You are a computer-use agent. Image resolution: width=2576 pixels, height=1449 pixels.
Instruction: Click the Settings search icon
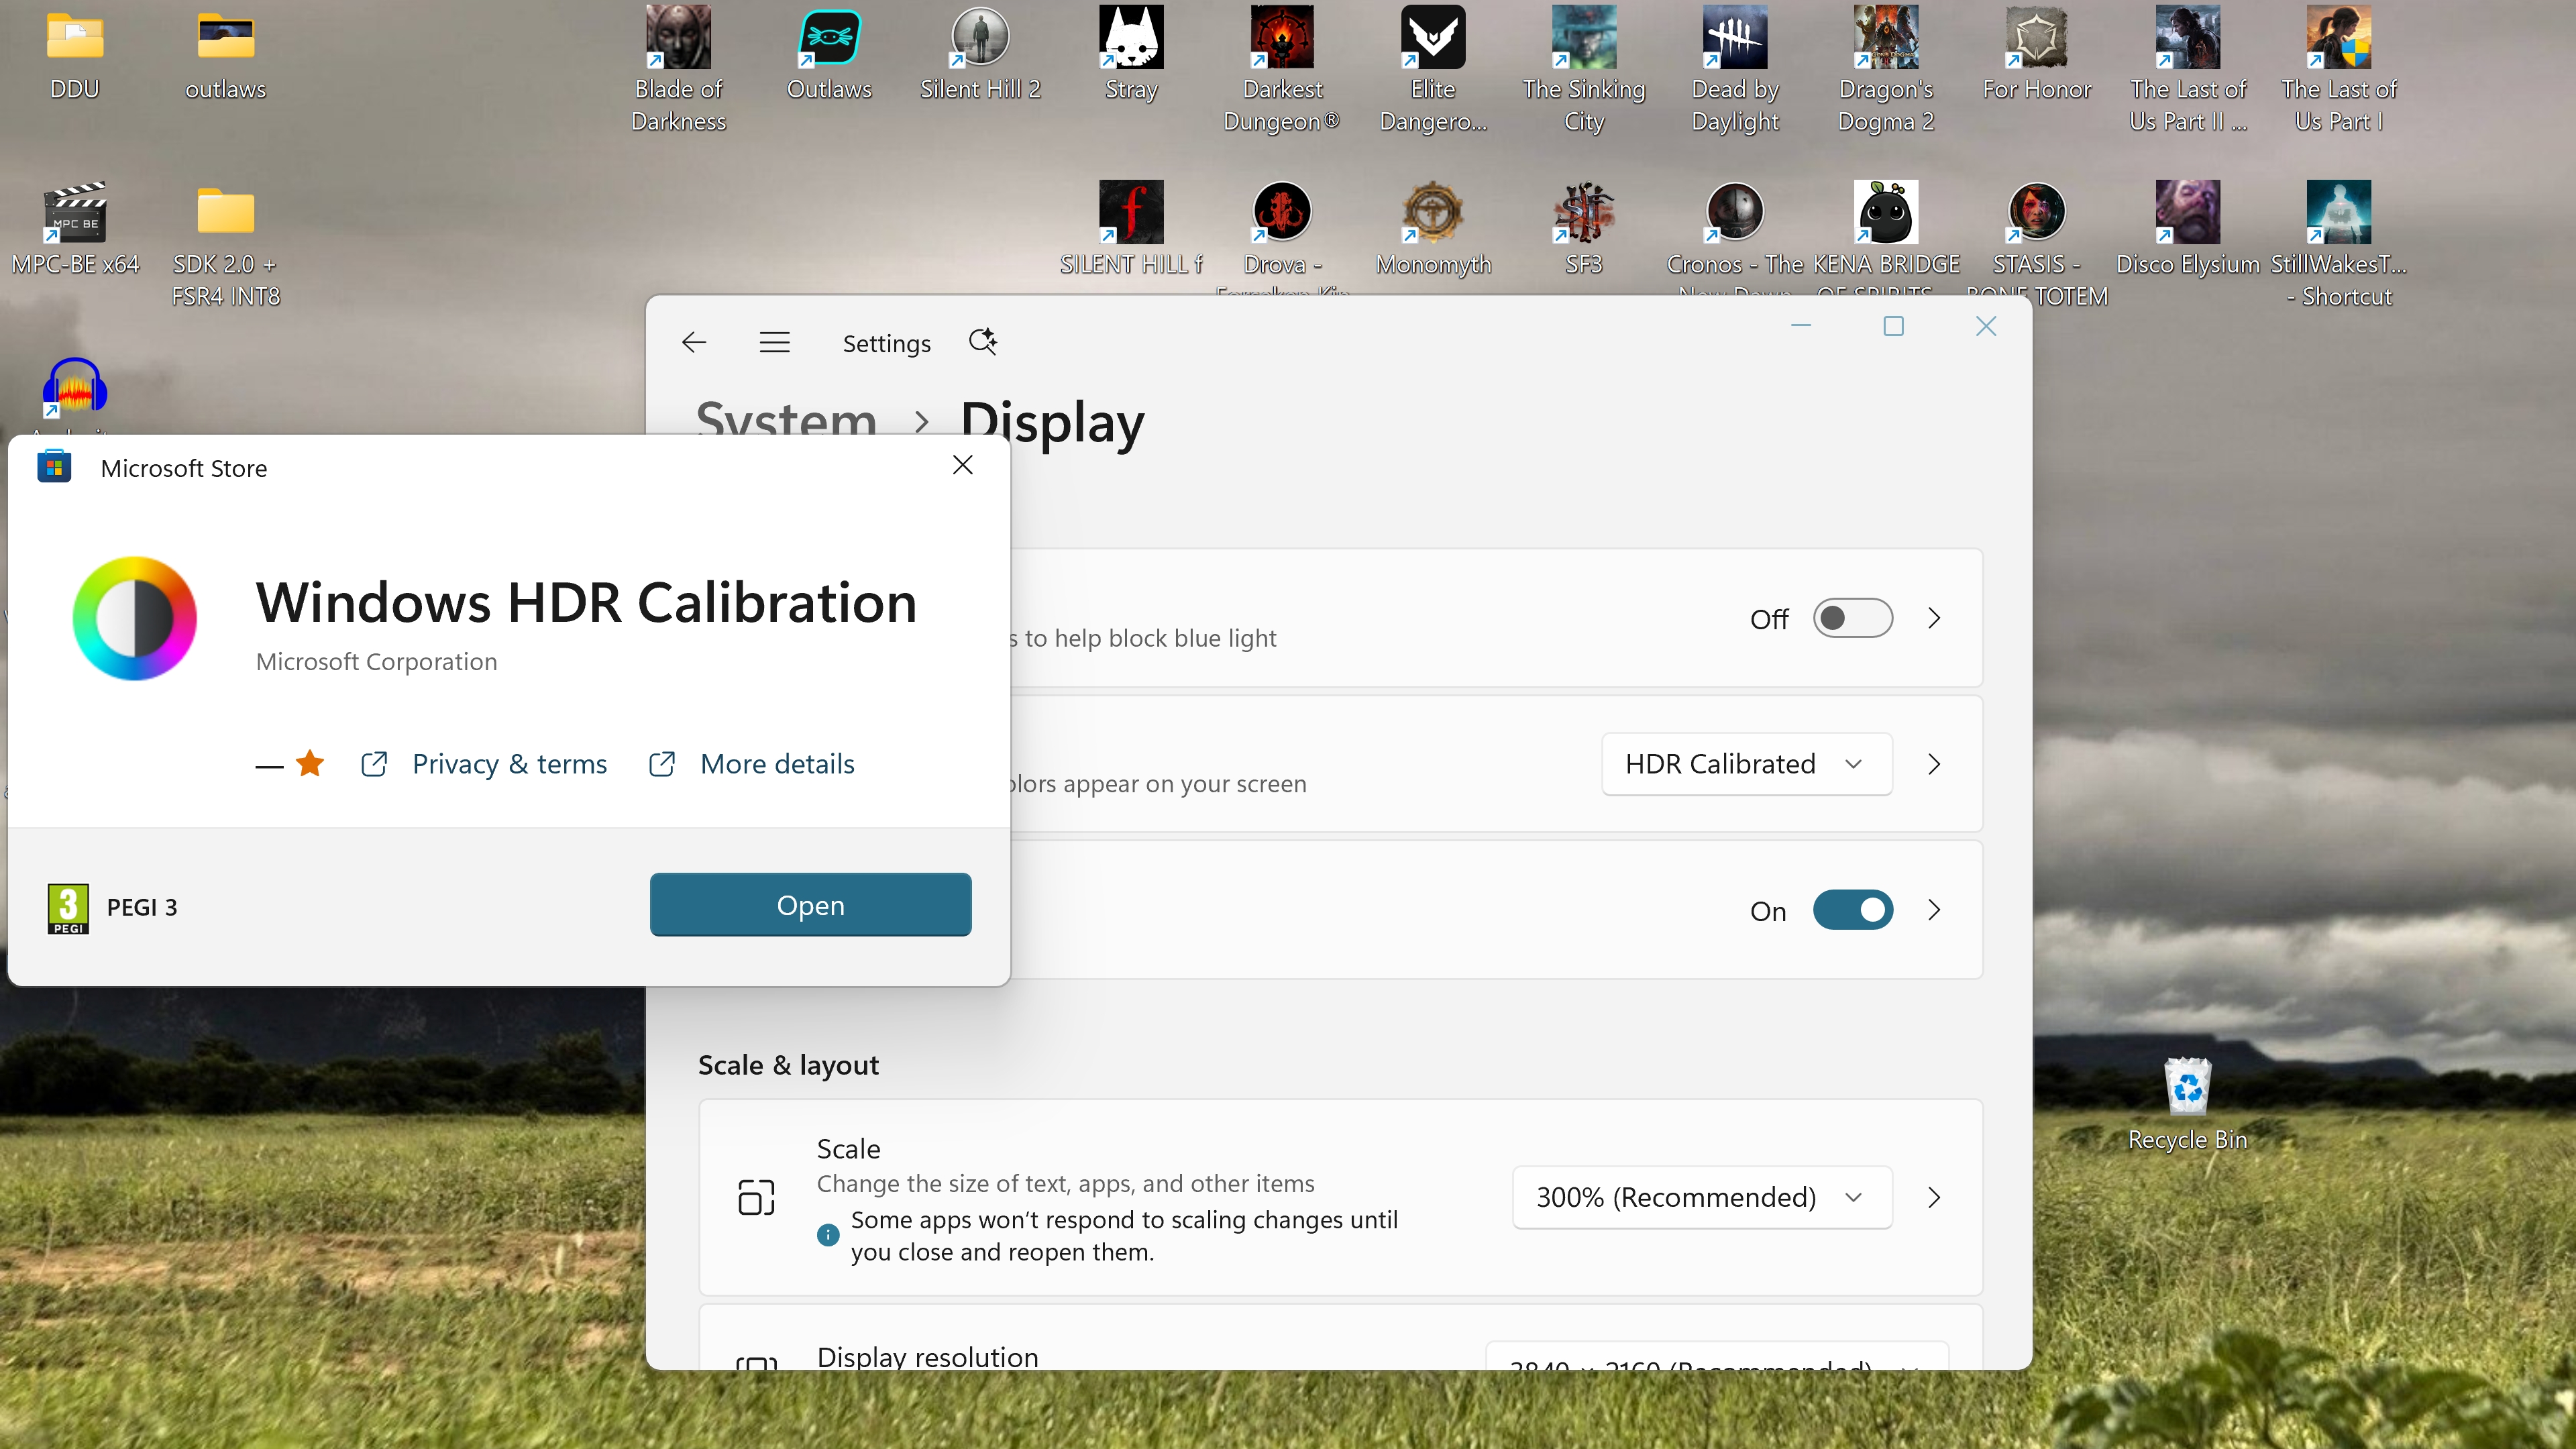click(983, 342)
